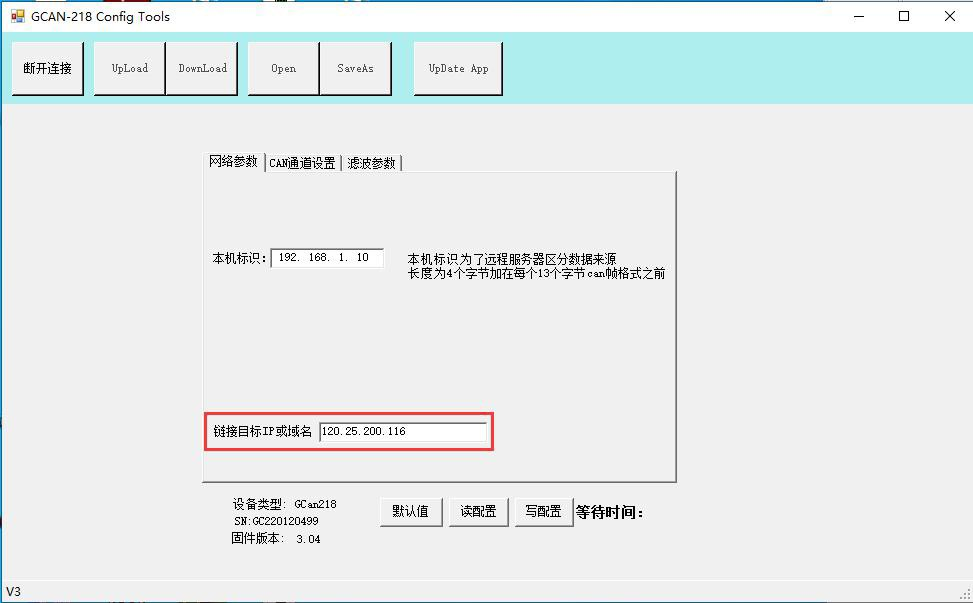
Task: Click the DownLoad toolbar button
Action: 202,68
